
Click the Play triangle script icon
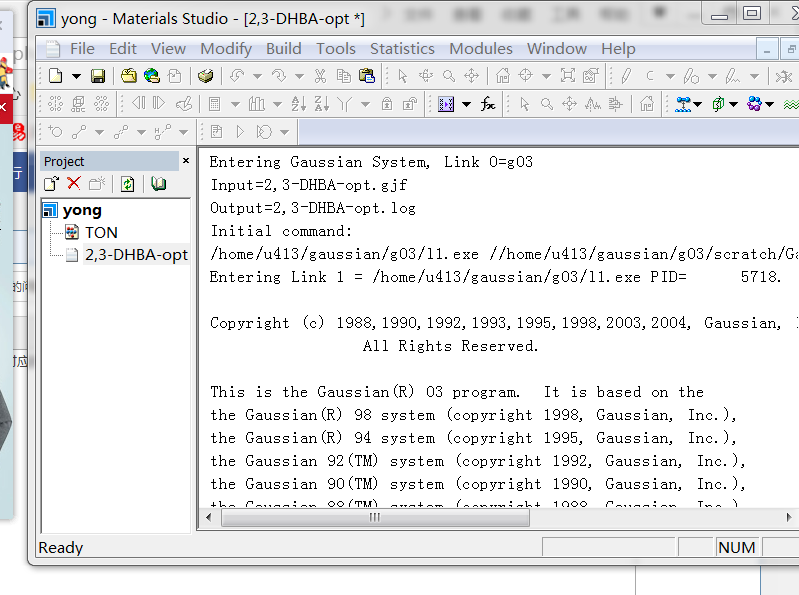point(240,132)
